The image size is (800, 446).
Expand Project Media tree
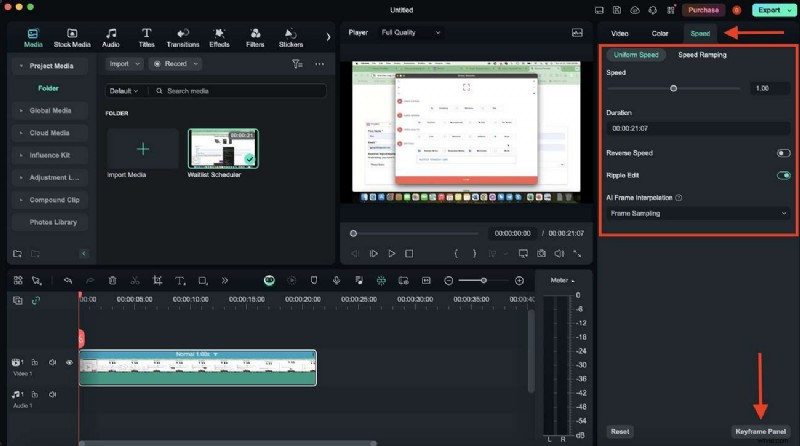[21, 66]
